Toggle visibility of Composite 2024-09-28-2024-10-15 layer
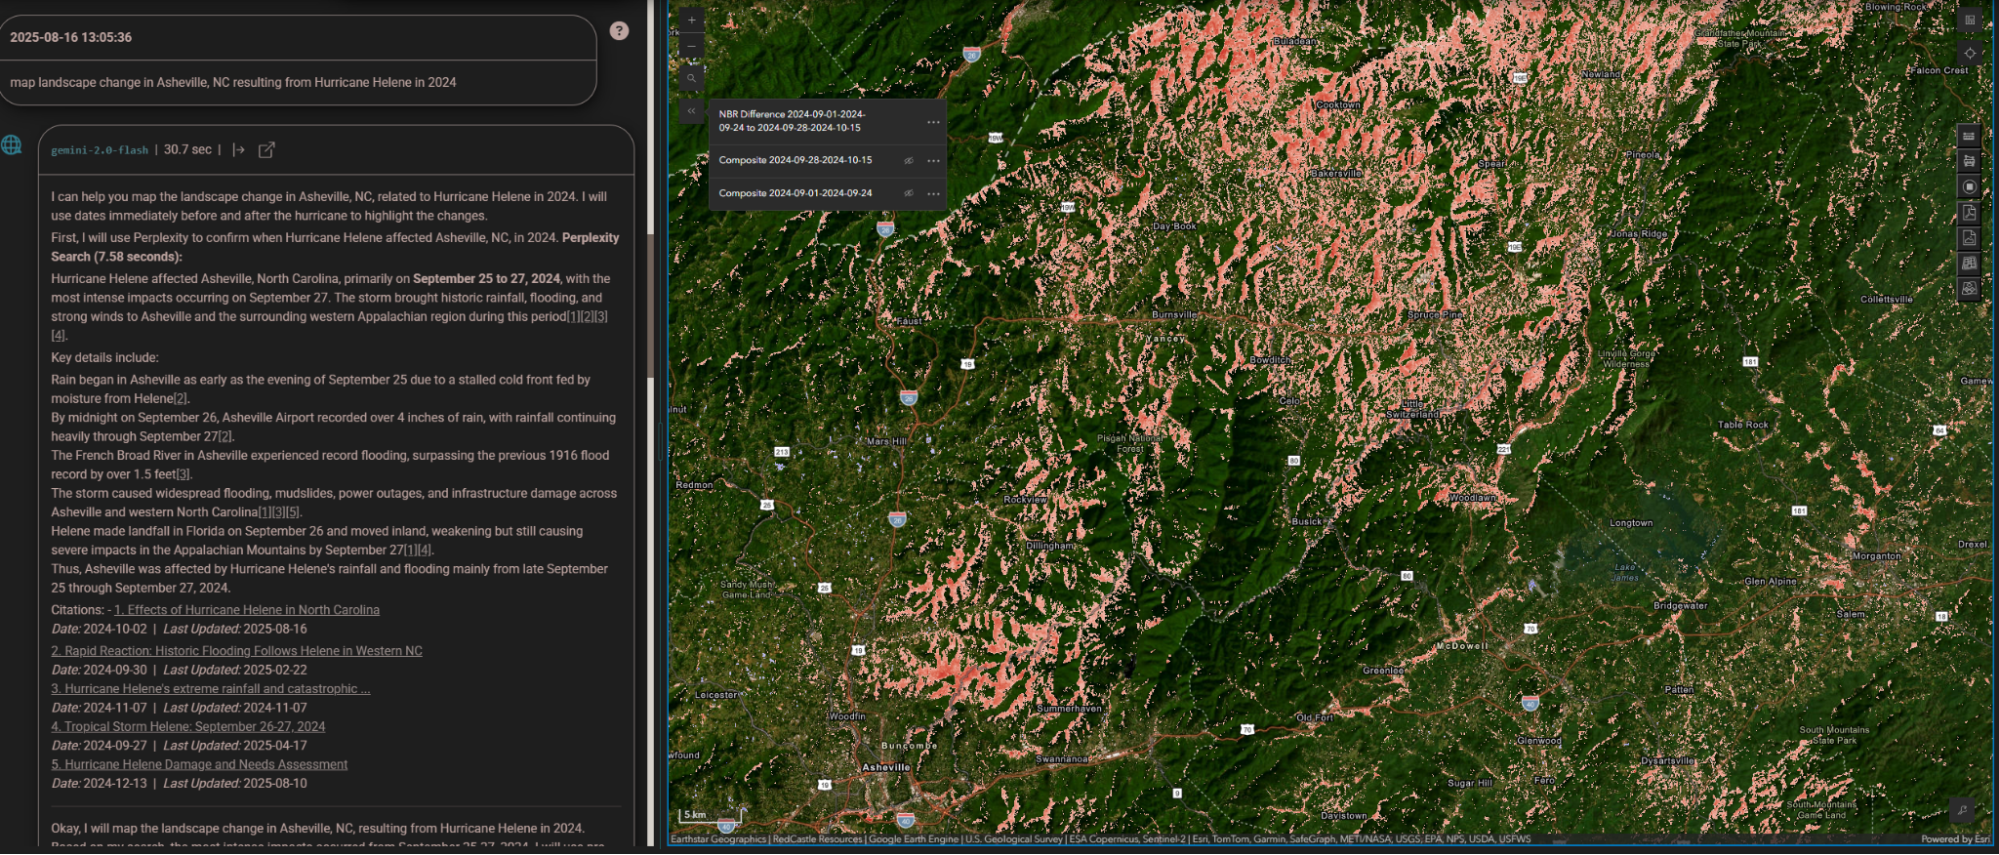The height and width of the screenshot is (855, 1999). pyautogui.click(x=909, y=161)
